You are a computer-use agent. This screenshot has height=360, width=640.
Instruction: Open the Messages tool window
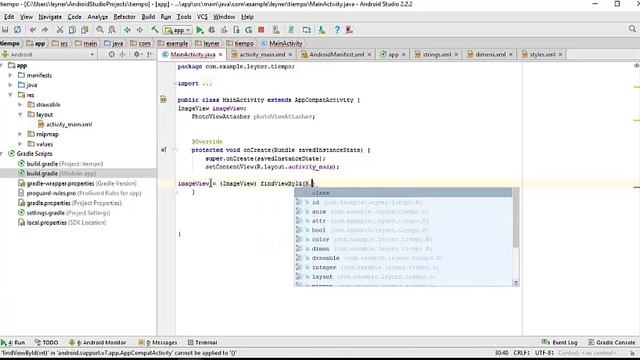click(x=158, y=342)
